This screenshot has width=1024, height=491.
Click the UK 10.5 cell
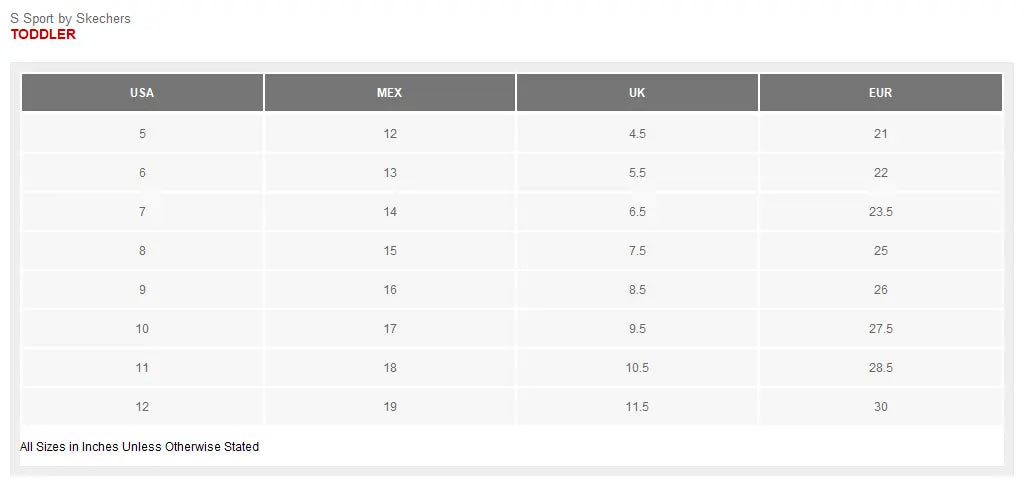(x=637, y=368)
